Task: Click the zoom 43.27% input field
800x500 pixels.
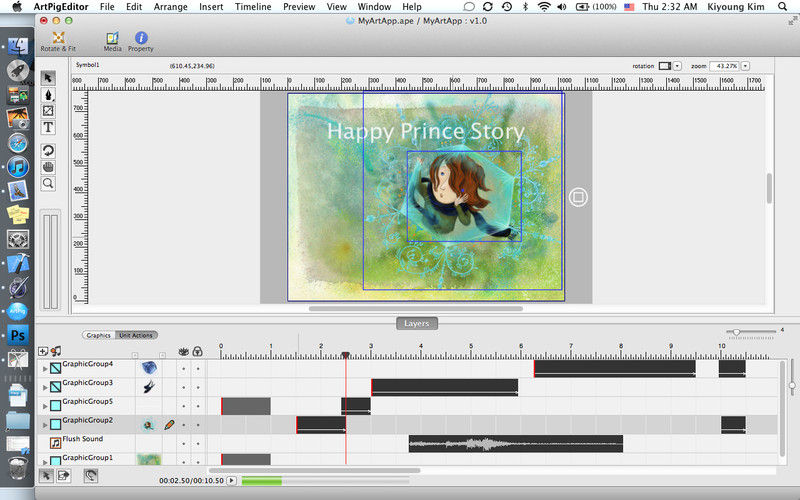Action: (724, 66)
